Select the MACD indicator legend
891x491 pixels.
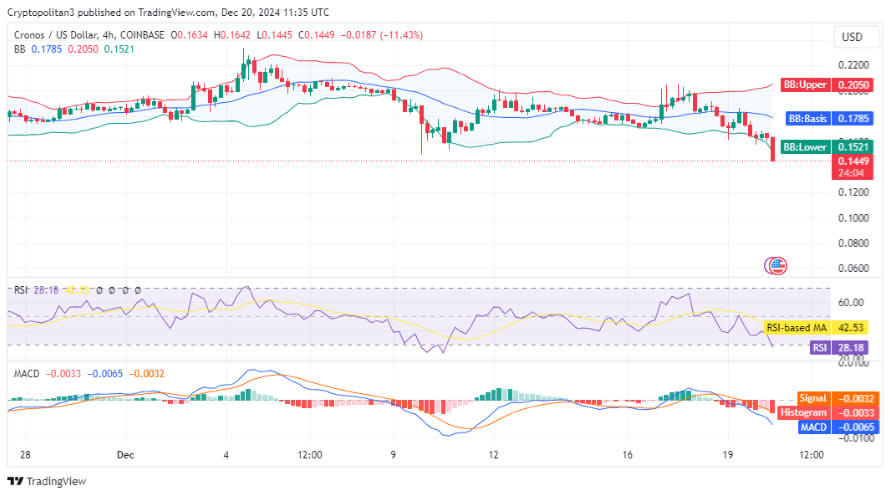(25, 374)
